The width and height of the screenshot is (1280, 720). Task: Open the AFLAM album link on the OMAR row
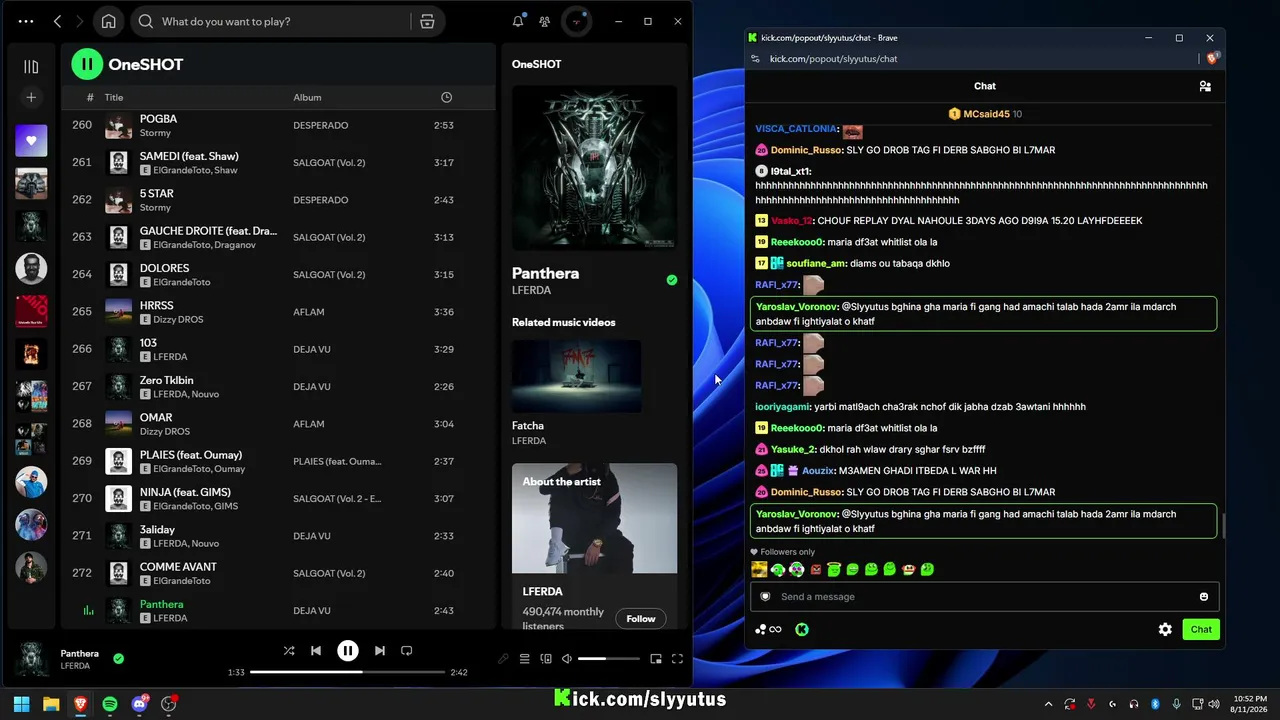click(308, 424)
